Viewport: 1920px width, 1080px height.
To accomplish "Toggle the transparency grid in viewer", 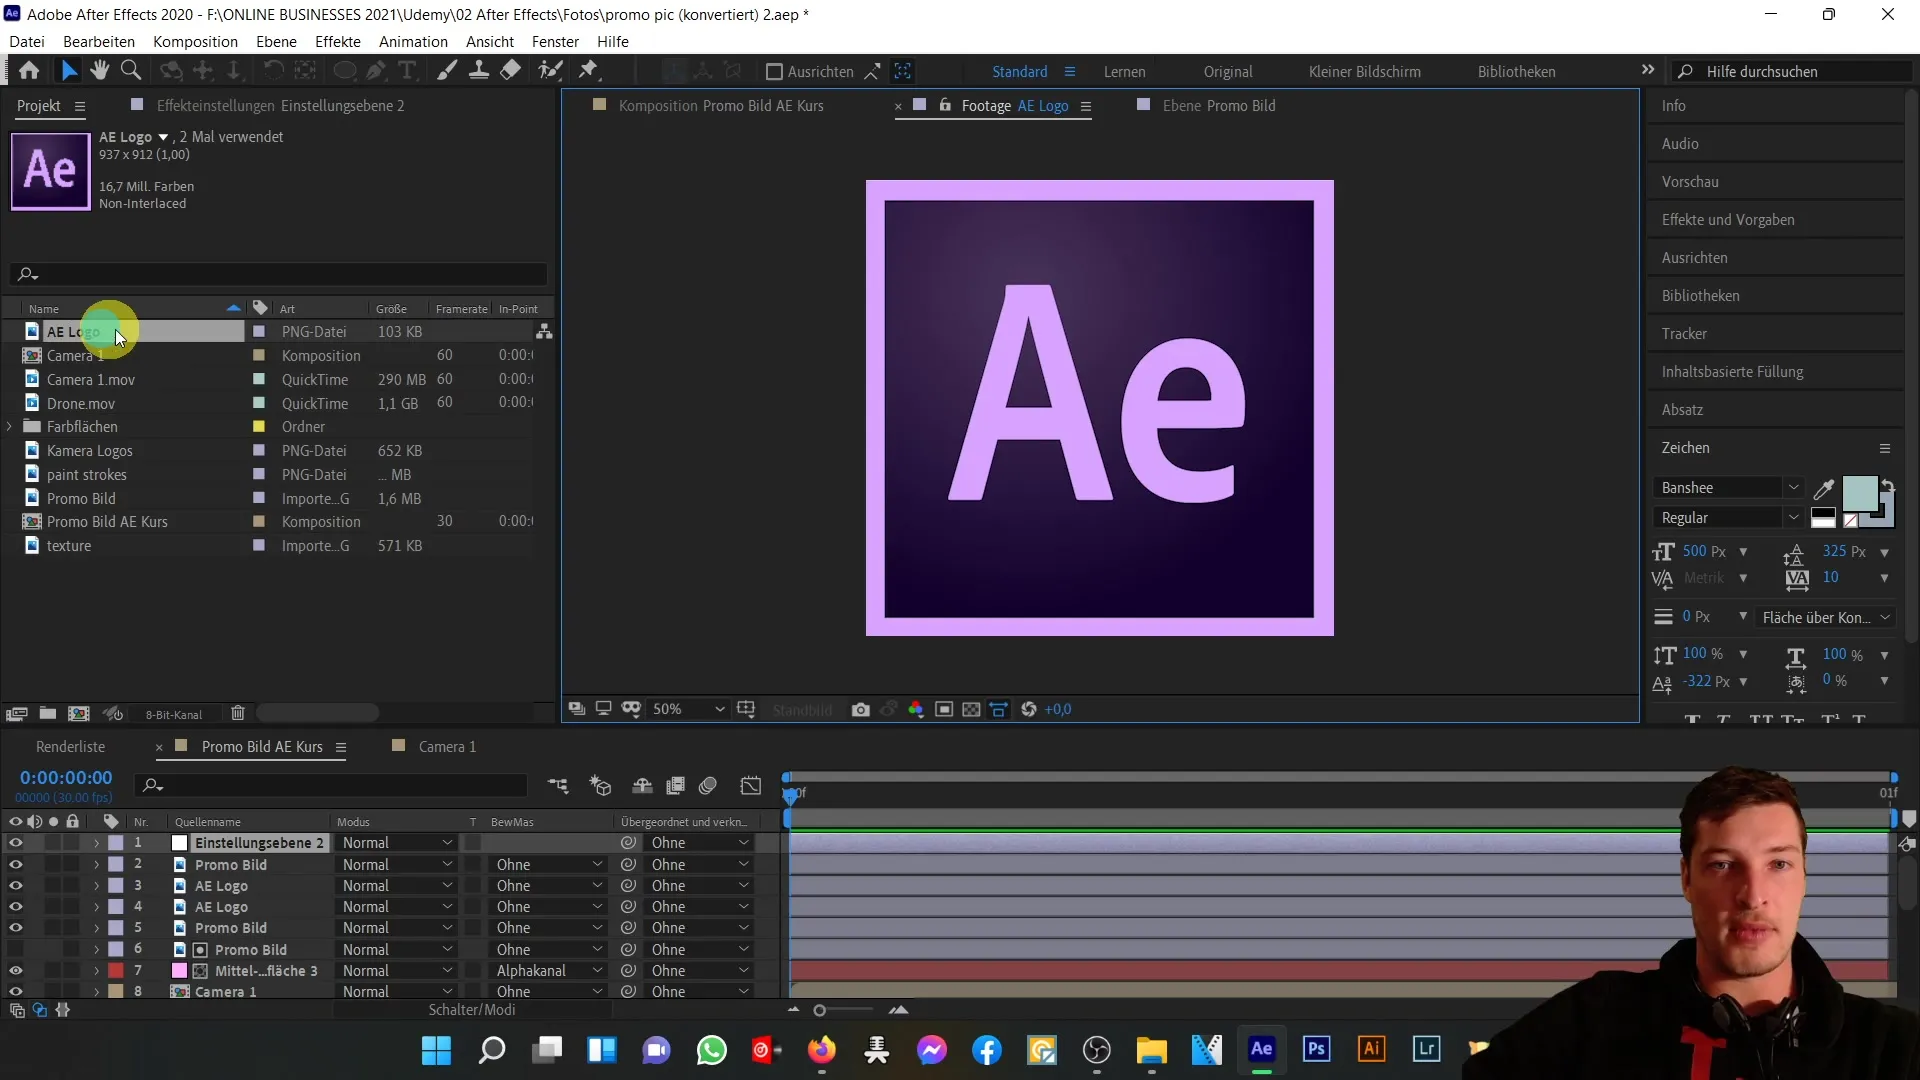I will coord(971,709).
